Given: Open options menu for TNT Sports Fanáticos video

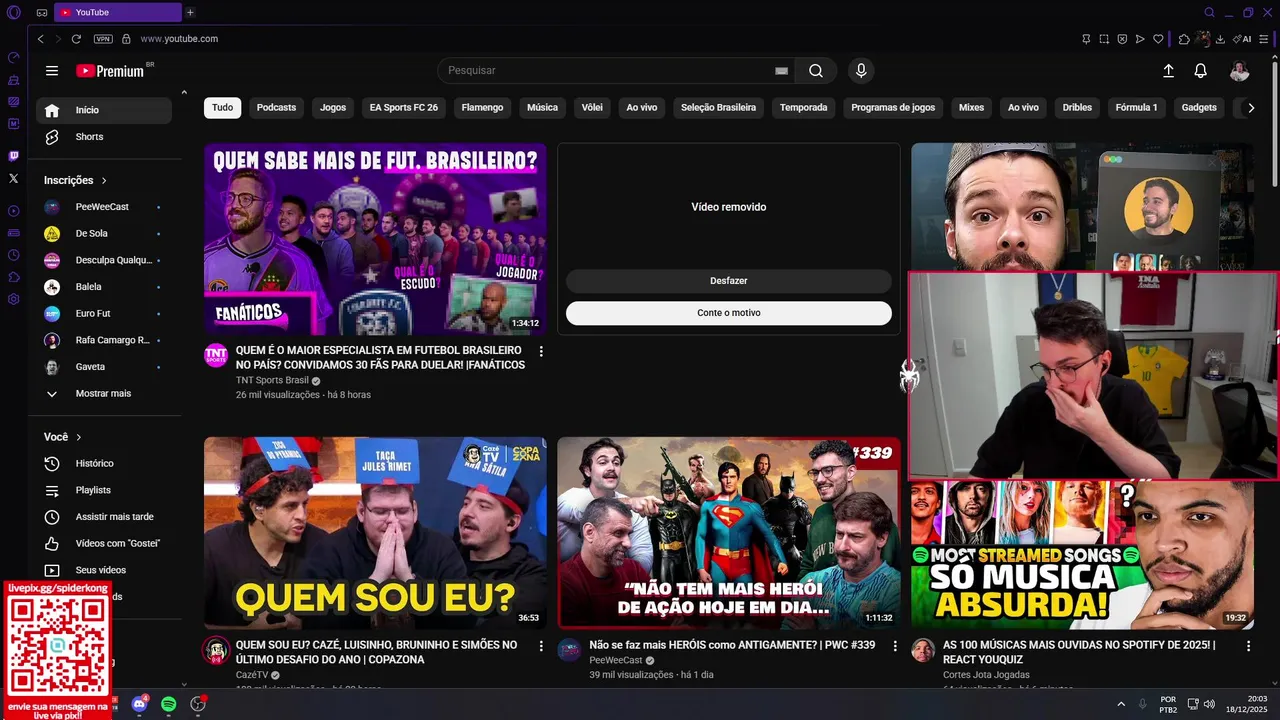Looking at the screenshot, I should pyautogui.click(x=541, y=352).
